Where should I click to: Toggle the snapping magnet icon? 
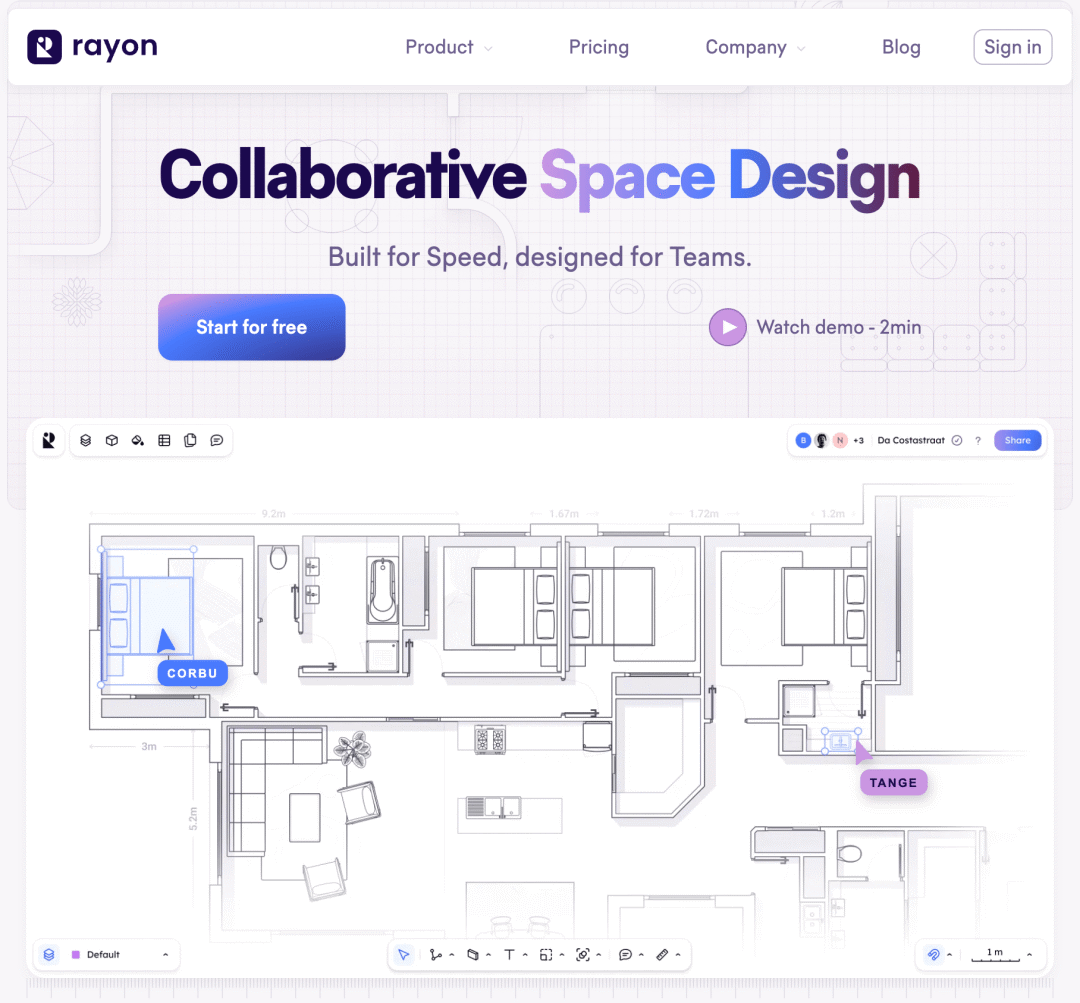(933, 955)
